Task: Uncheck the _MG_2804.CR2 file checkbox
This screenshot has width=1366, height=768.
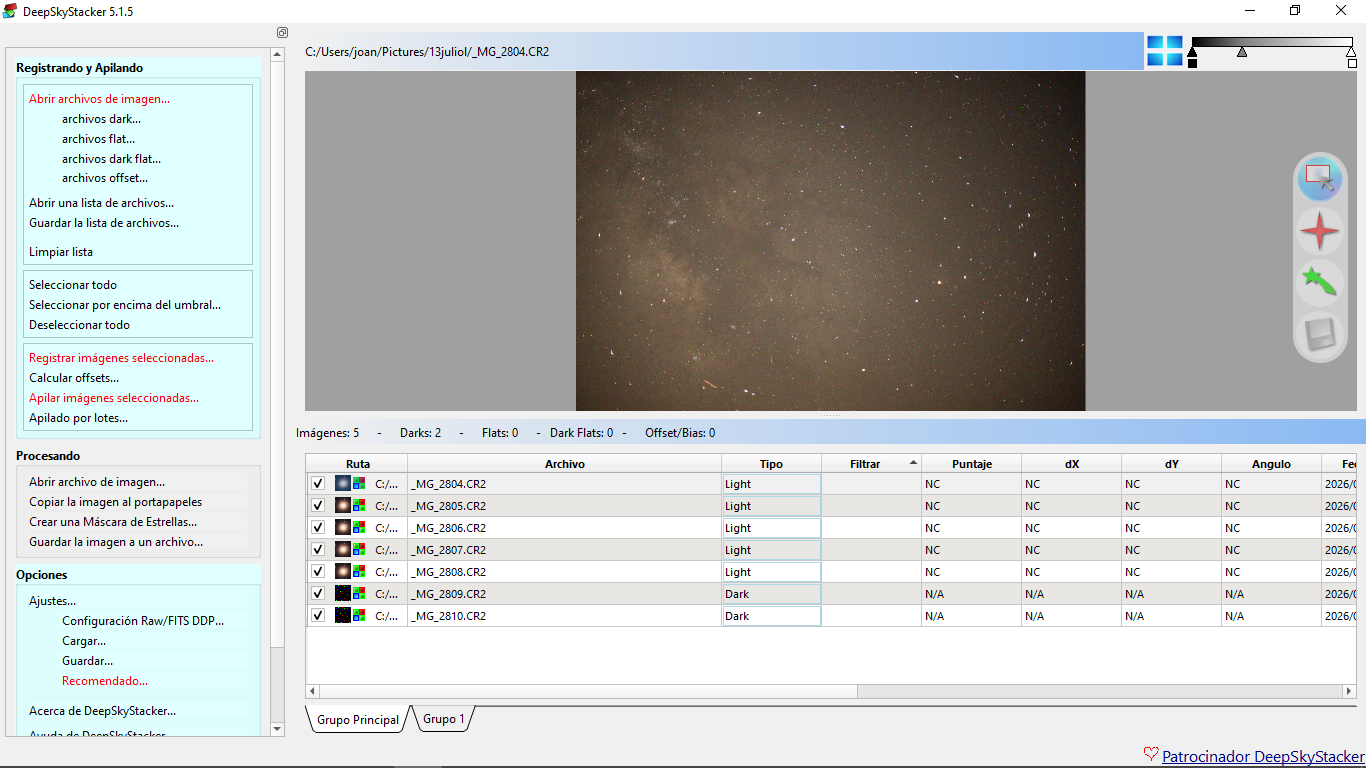Action: [x=318, y=484]
